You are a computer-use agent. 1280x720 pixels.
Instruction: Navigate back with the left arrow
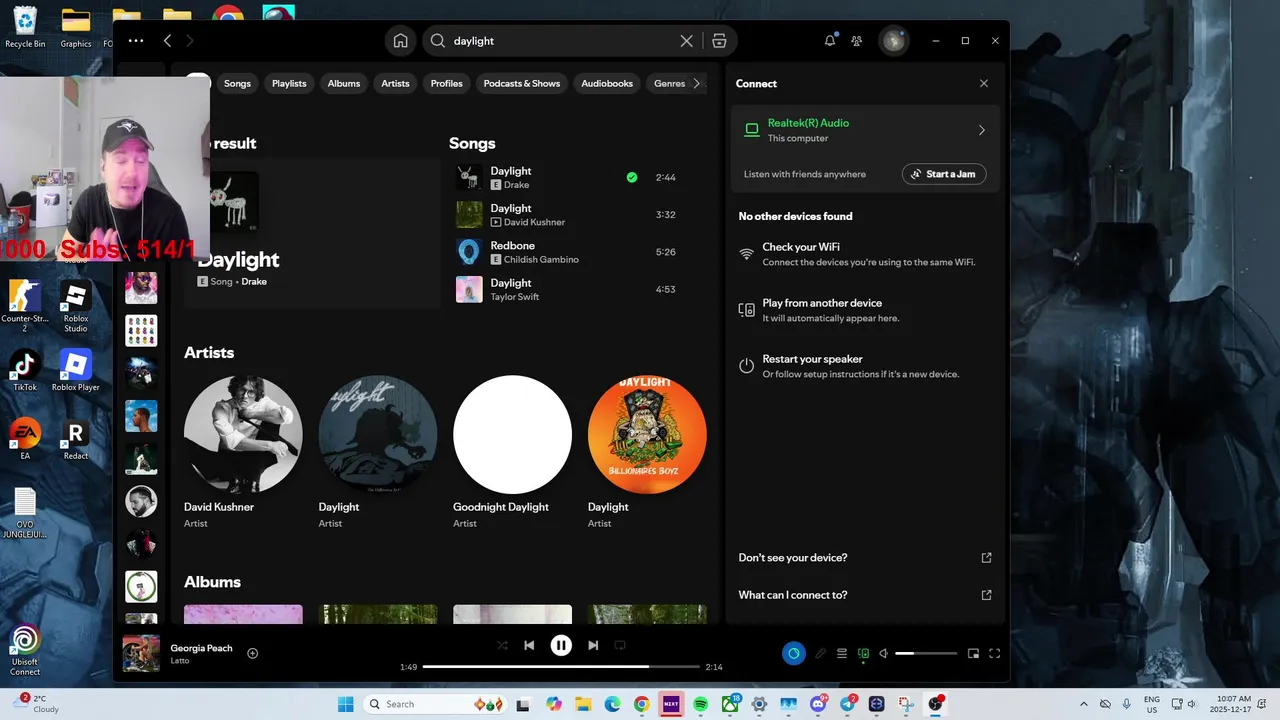[167, 41]
